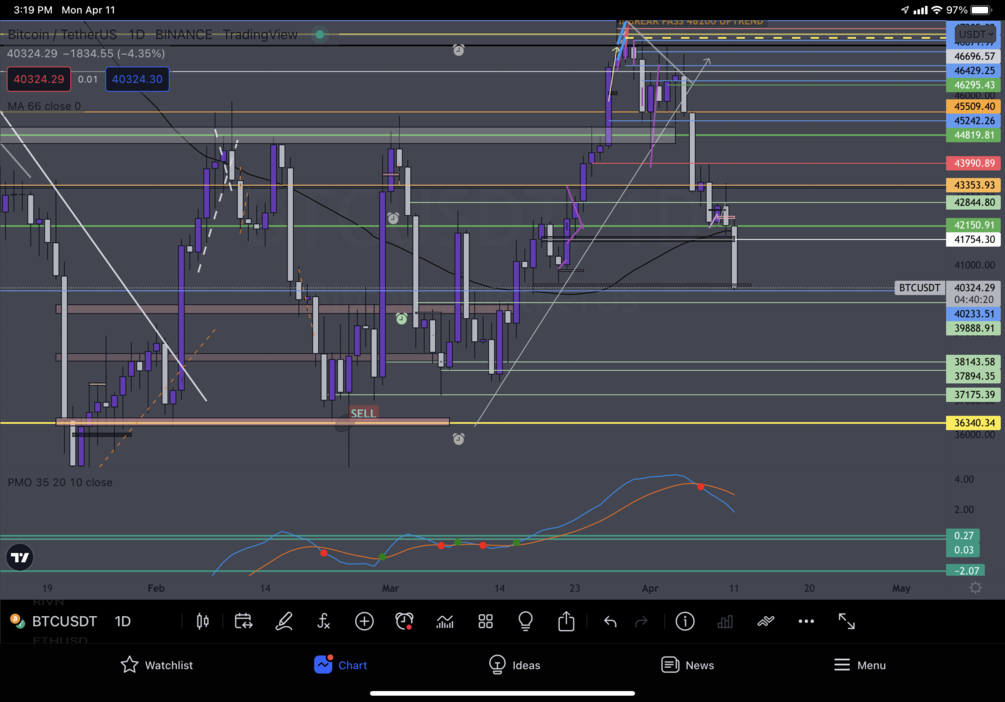Select the blue 45242.26 price label

[974, 121]
